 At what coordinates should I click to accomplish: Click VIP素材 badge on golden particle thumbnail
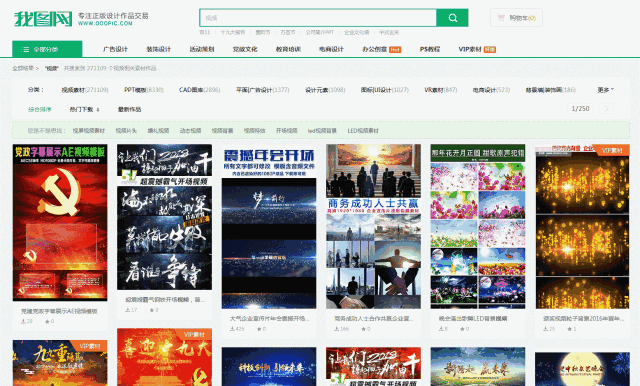[x=612, y=150]
